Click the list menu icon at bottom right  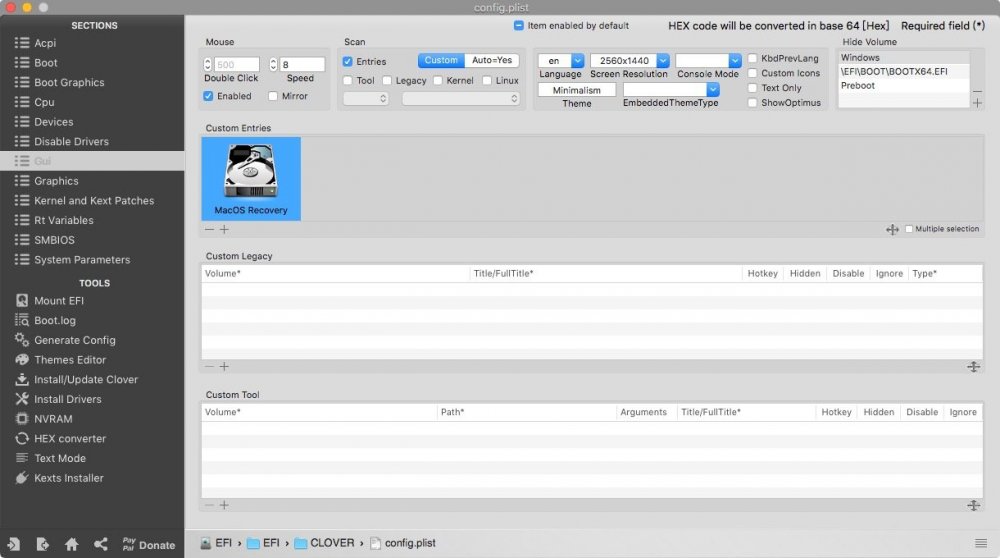point(981,543)
